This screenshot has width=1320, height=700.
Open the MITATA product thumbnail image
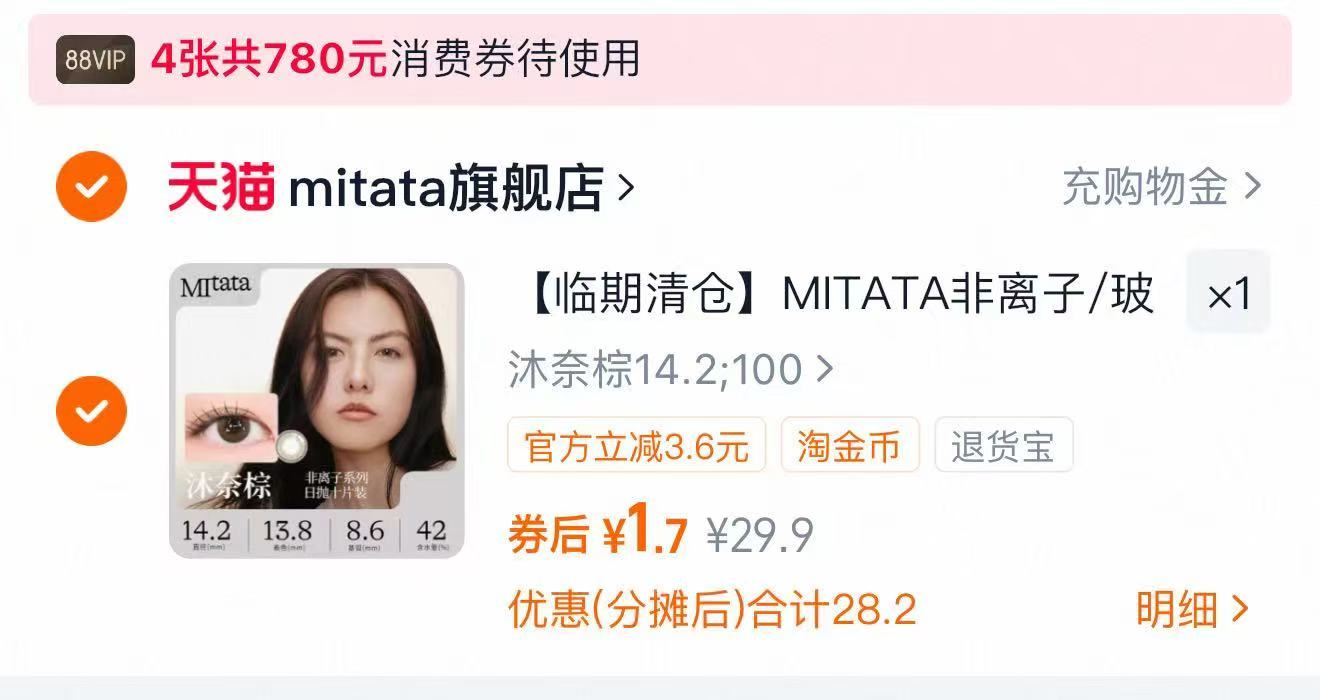coord(317,410)
